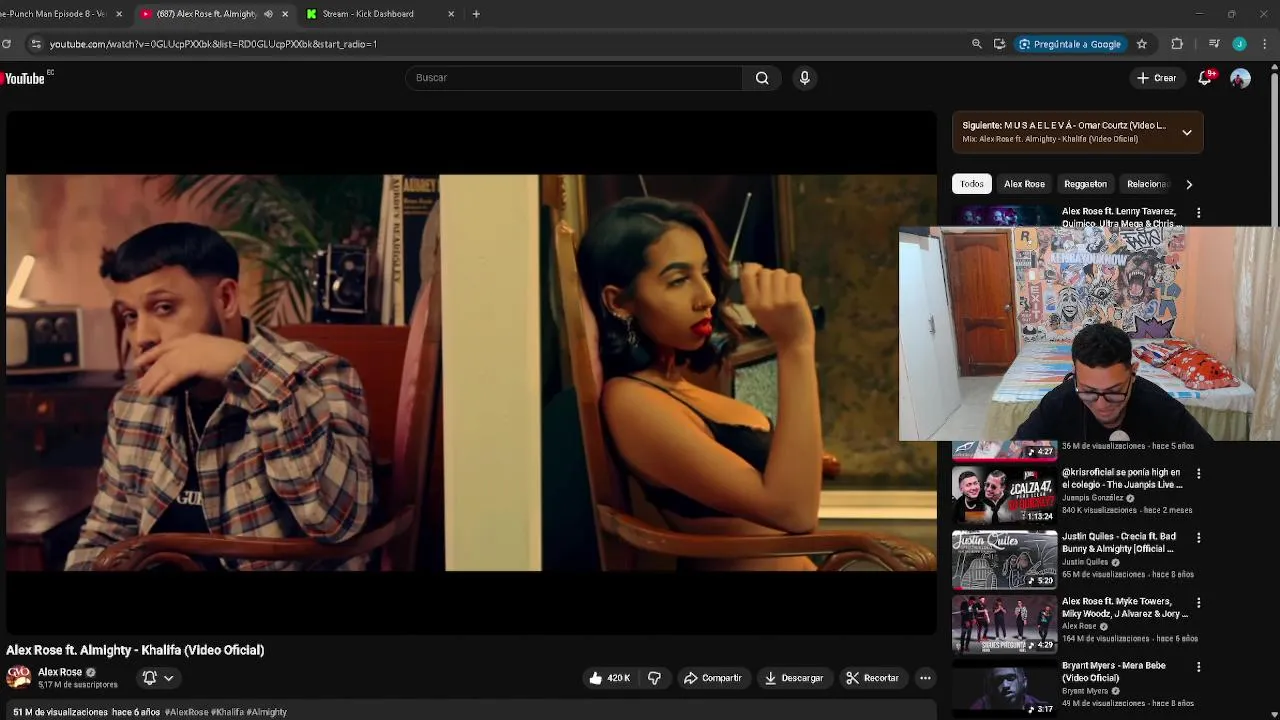Viewport: 1280px width, 720px height.
Task: View site information icon in address bar
Action: pos(36,44)
